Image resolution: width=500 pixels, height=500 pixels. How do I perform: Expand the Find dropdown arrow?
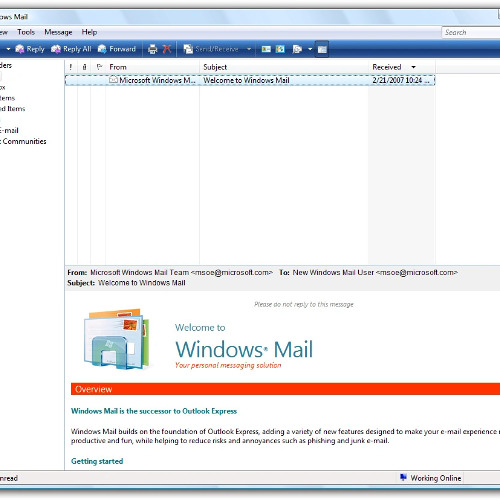[x=310, y=49]
